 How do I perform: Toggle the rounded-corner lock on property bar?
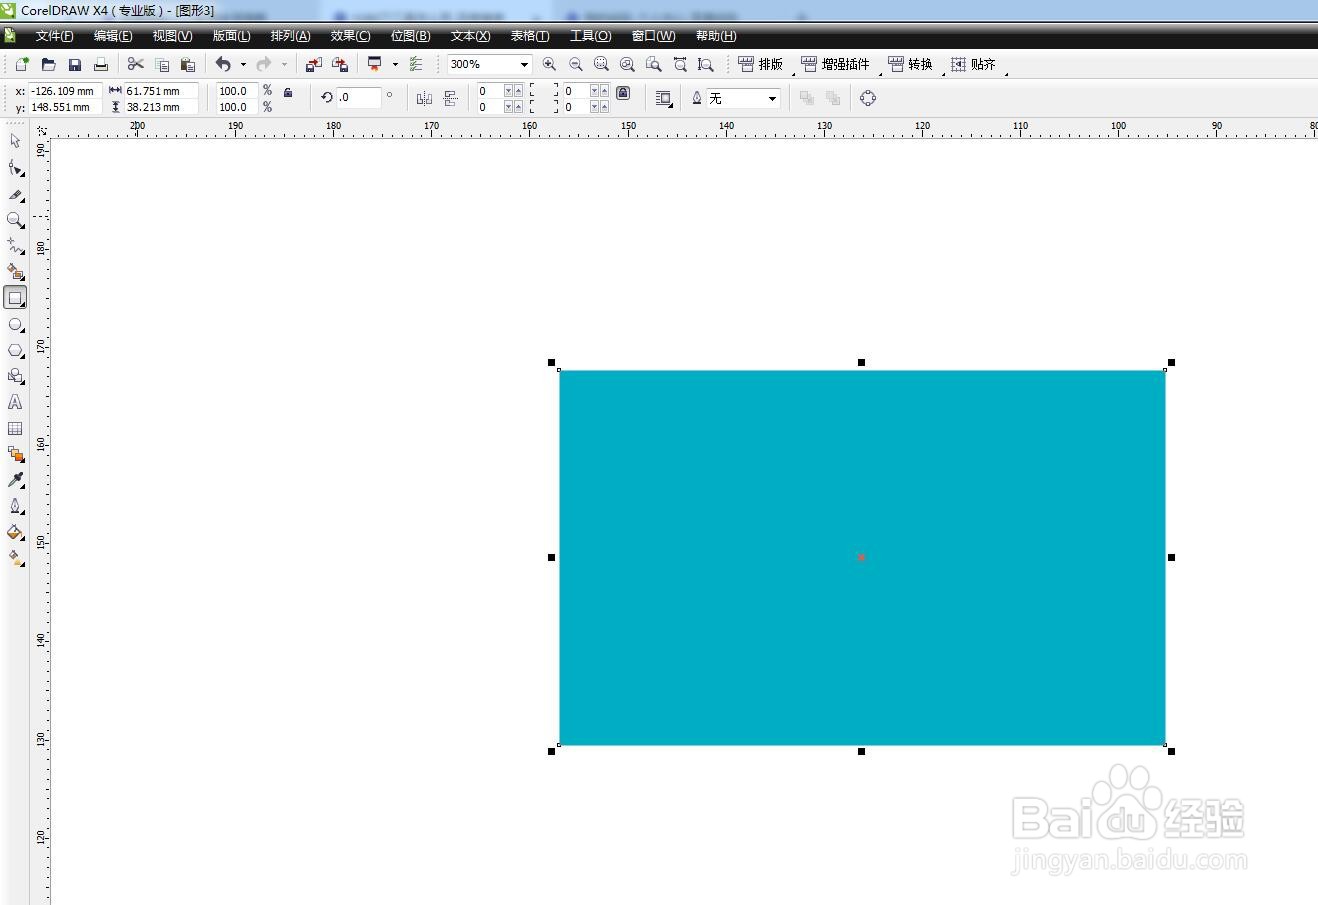[623, 92]
